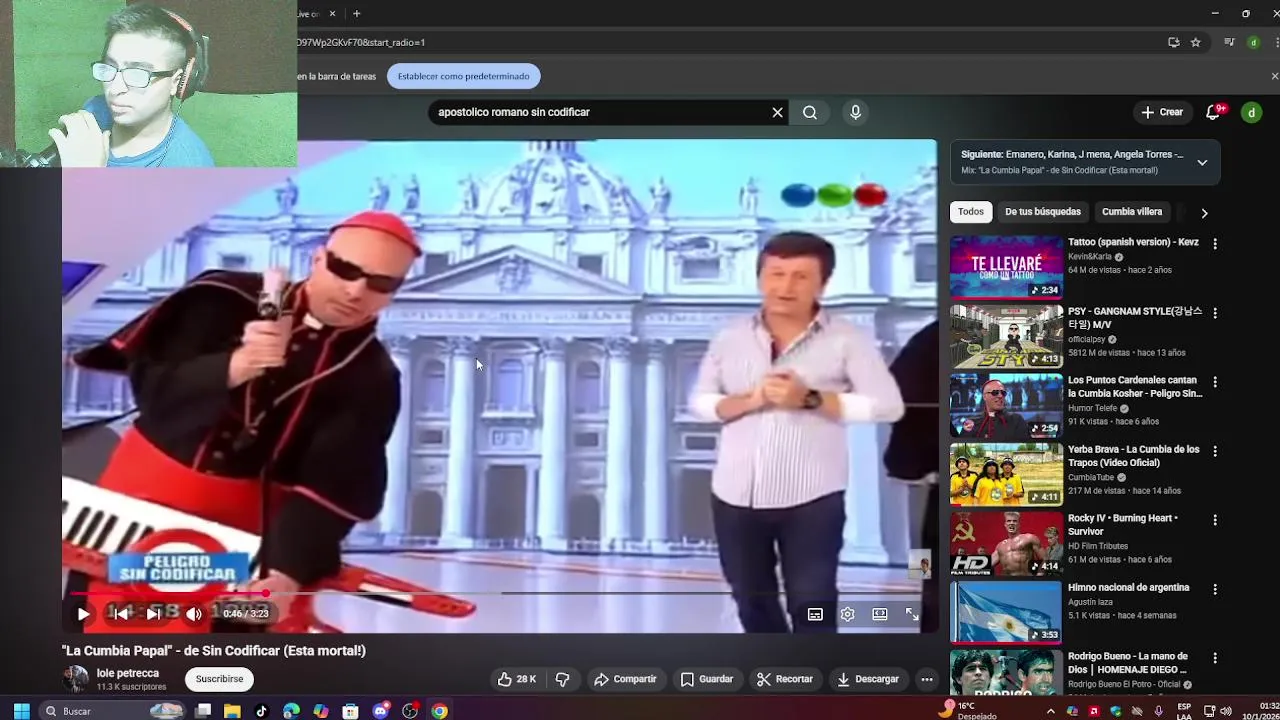Open more actions three-dot menu

pyautogui.click(x=927, y=679)
